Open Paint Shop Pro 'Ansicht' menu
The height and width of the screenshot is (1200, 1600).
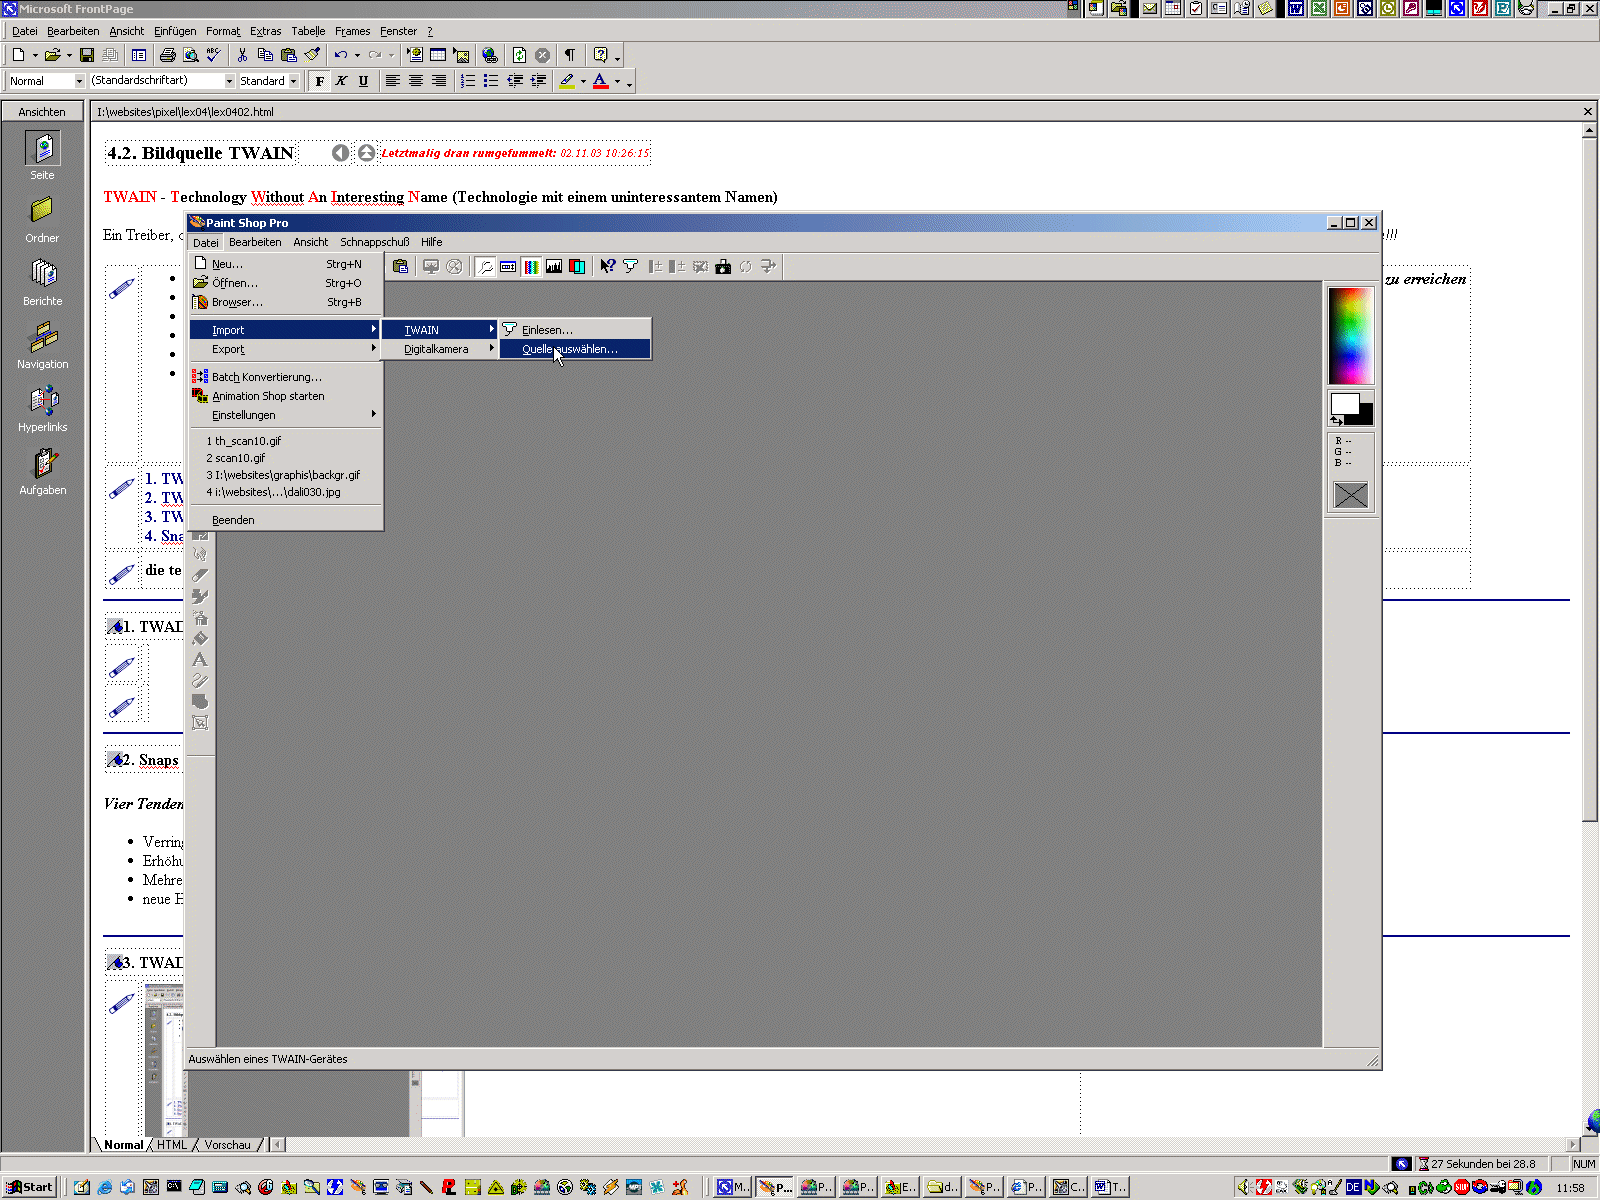[x=311, y=242]
